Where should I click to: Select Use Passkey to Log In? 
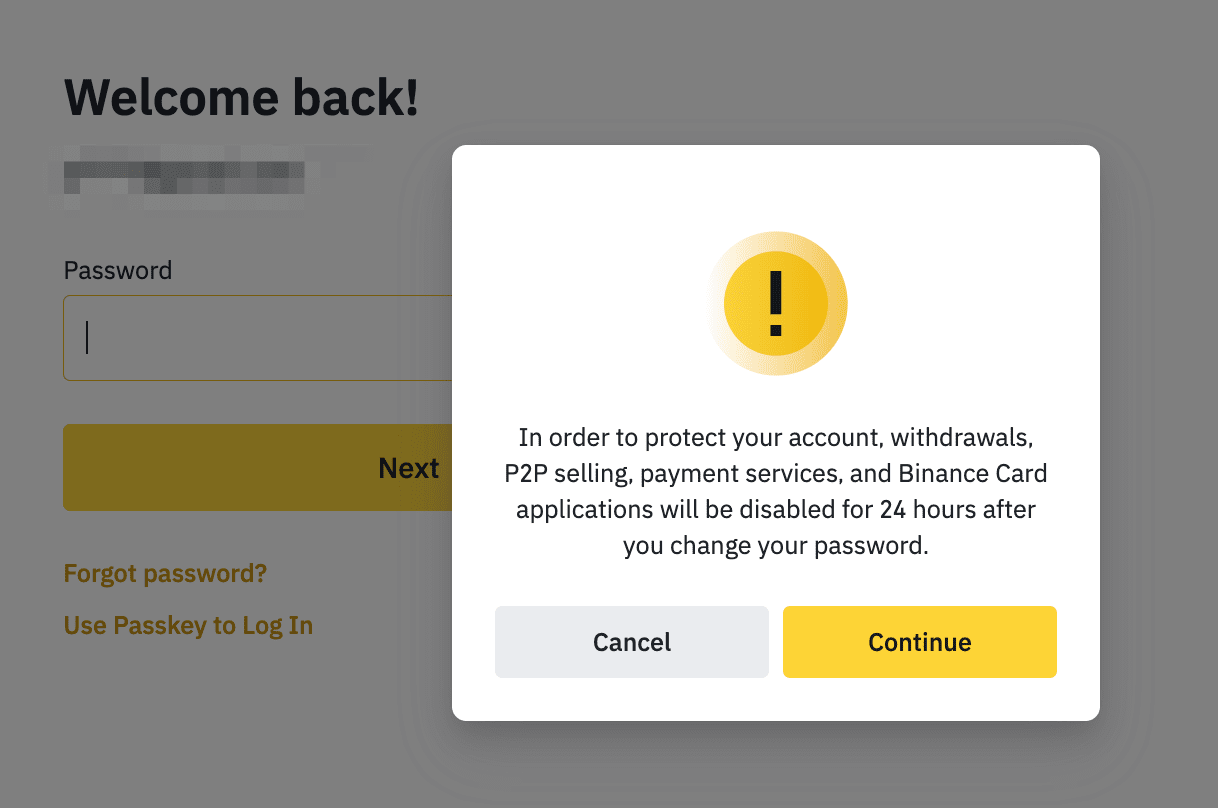click(x=188, y=626)
